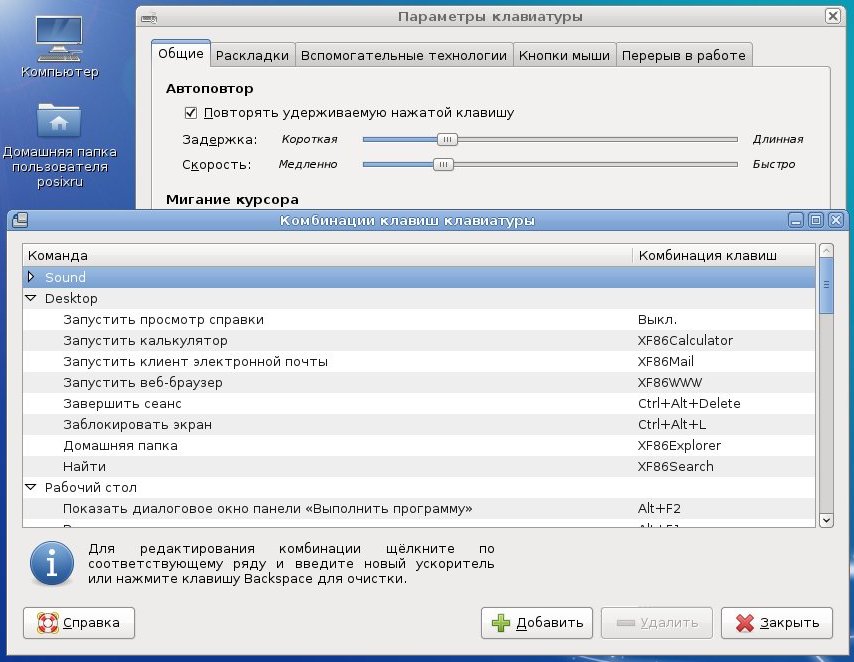Select the Домашняя папка shortcut row
854x662 pixels.
pos(419,445)
